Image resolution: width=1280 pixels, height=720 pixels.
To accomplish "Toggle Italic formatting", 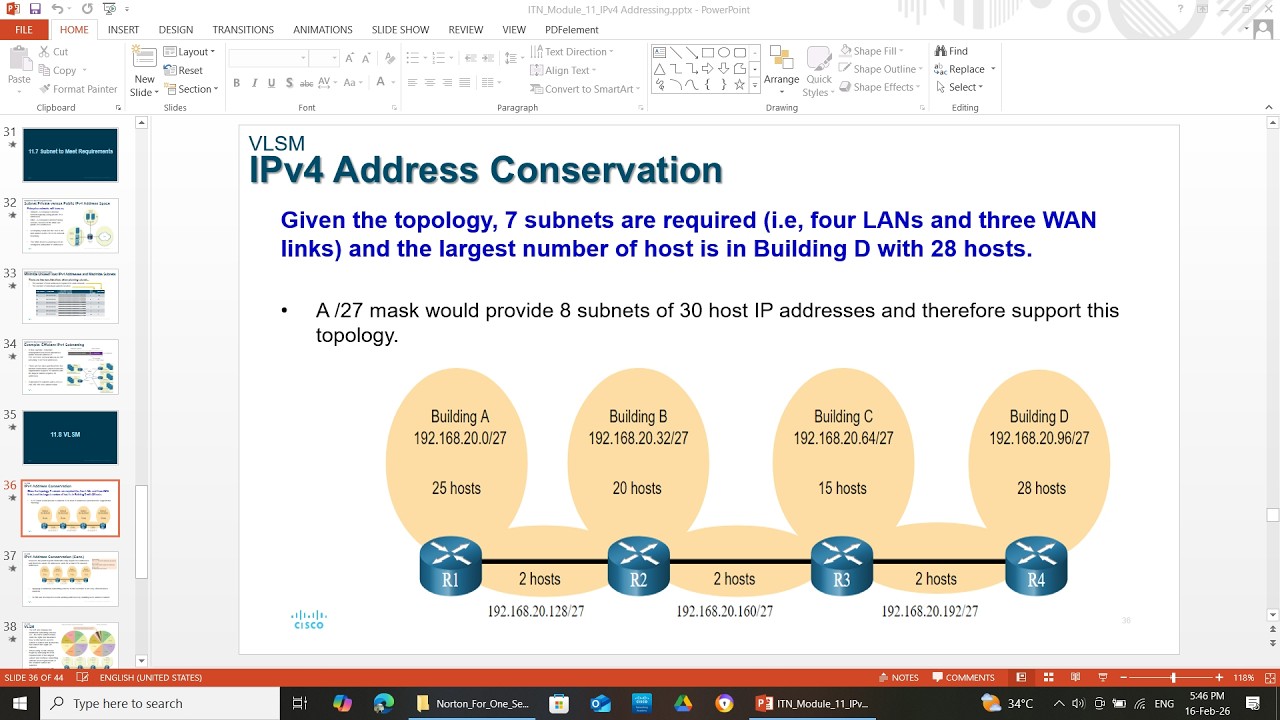I will (x=255, y=83).
